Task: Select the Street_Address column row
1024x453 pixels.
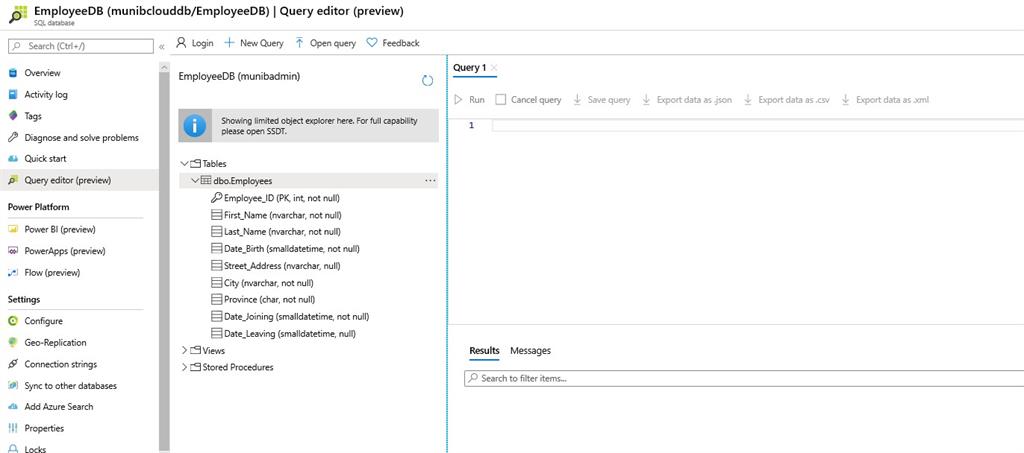Action: pos(276,266)
